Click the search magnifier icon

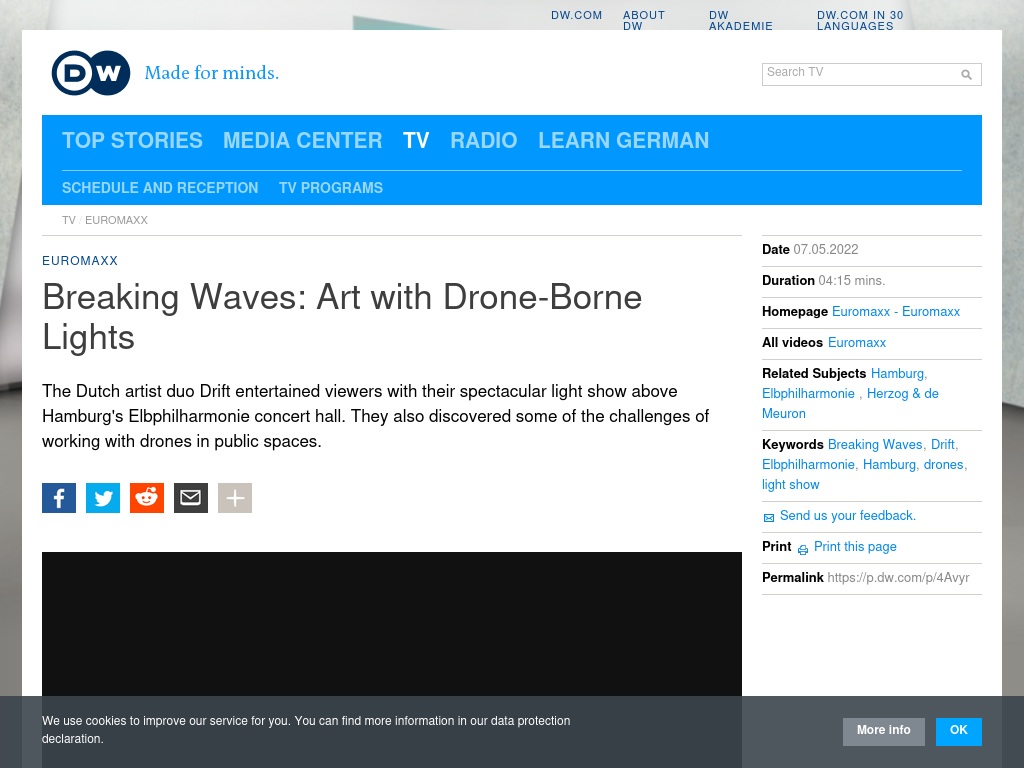[967, 75]
